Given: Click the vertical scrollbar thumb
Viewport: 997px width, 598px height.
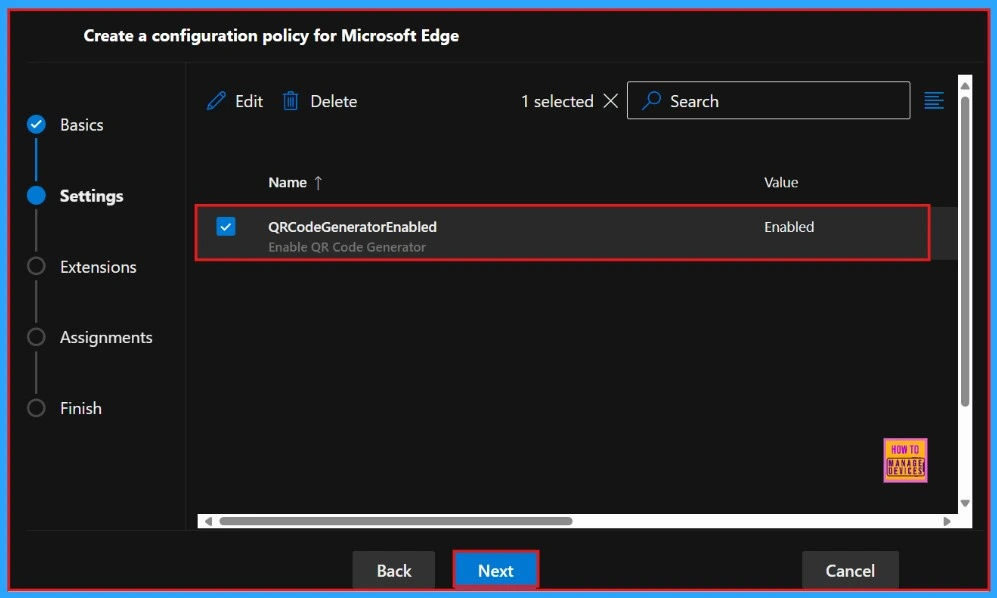Looking at the screenshot, I should (965, 251).
